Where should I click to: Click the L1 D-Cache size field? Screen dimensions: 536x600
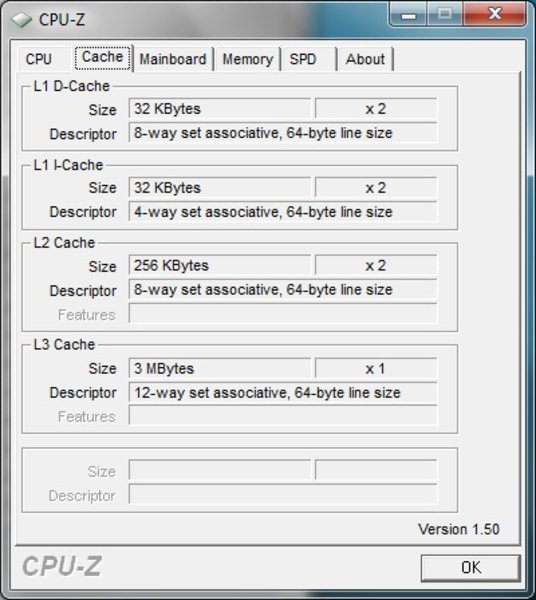pyautogui.click(x=220, y=109)
